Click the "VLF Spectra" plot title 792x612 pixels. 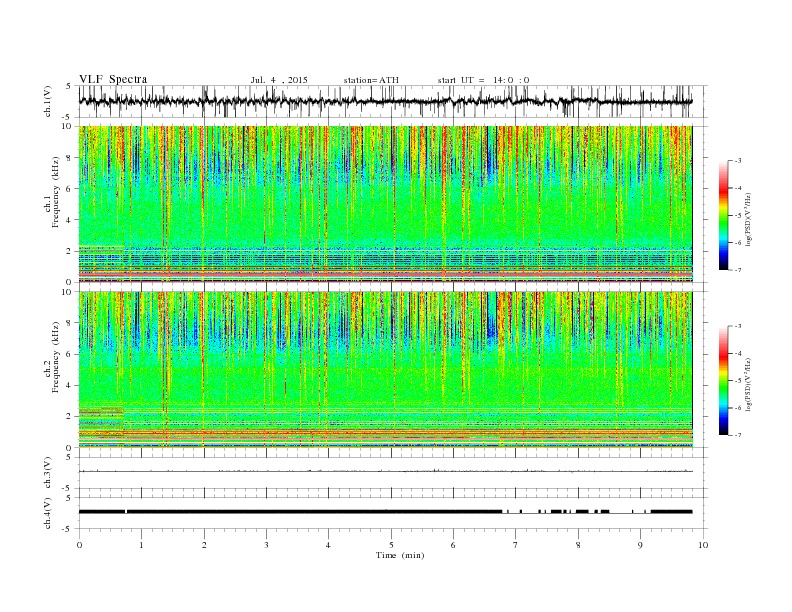click(113, 79)
